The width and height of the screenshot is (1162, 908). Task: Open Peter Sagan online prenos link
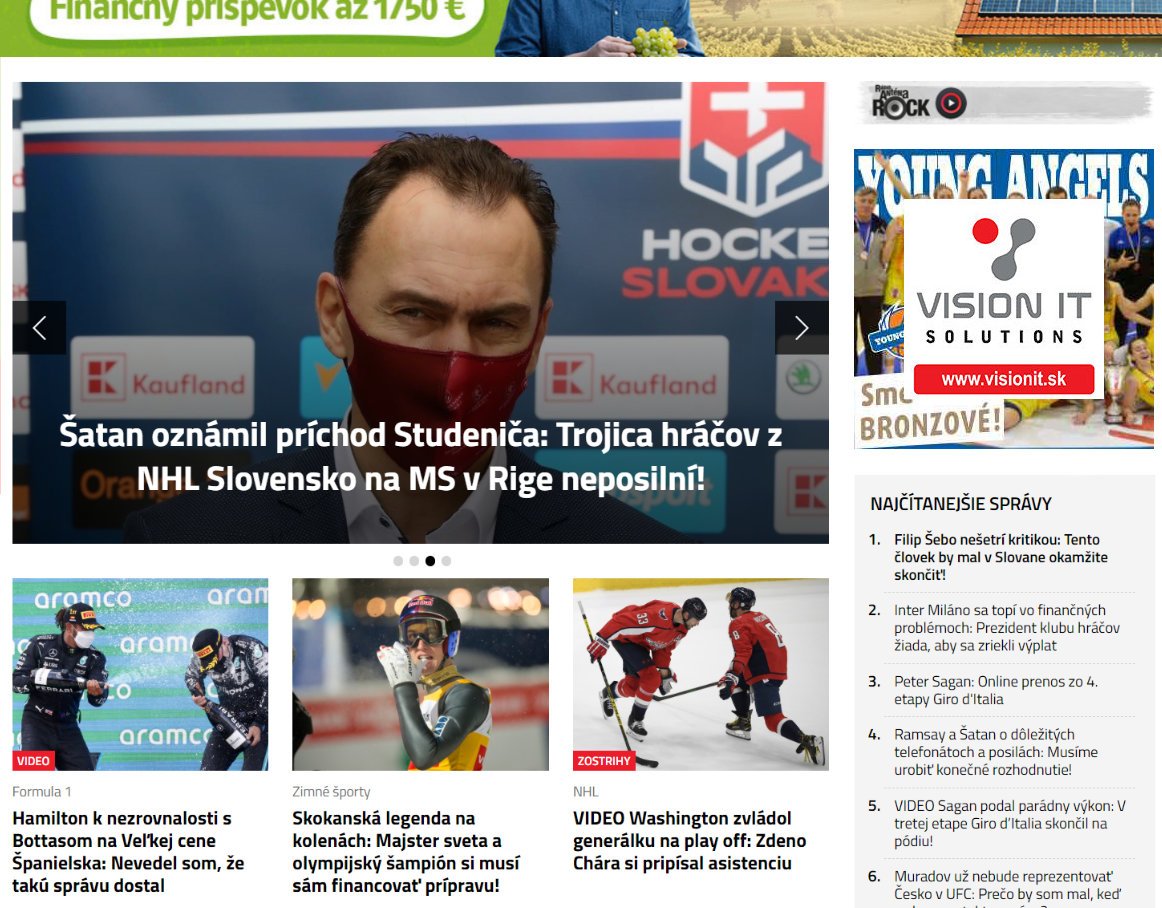[995, 690]
